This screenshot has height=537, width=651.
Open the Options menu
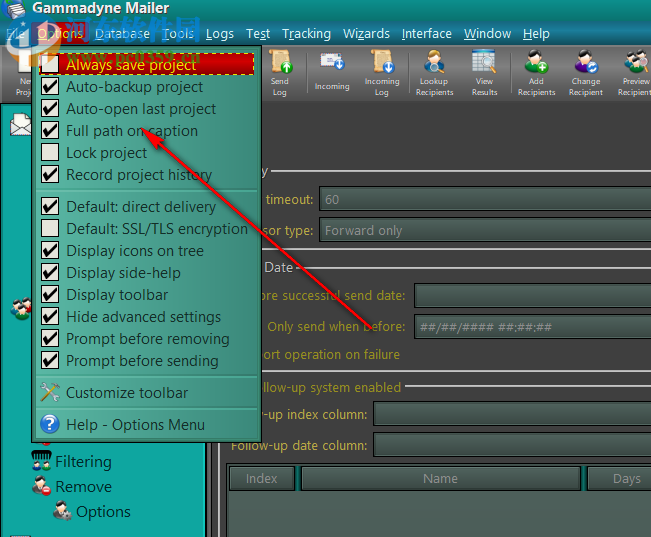point(60,34)
